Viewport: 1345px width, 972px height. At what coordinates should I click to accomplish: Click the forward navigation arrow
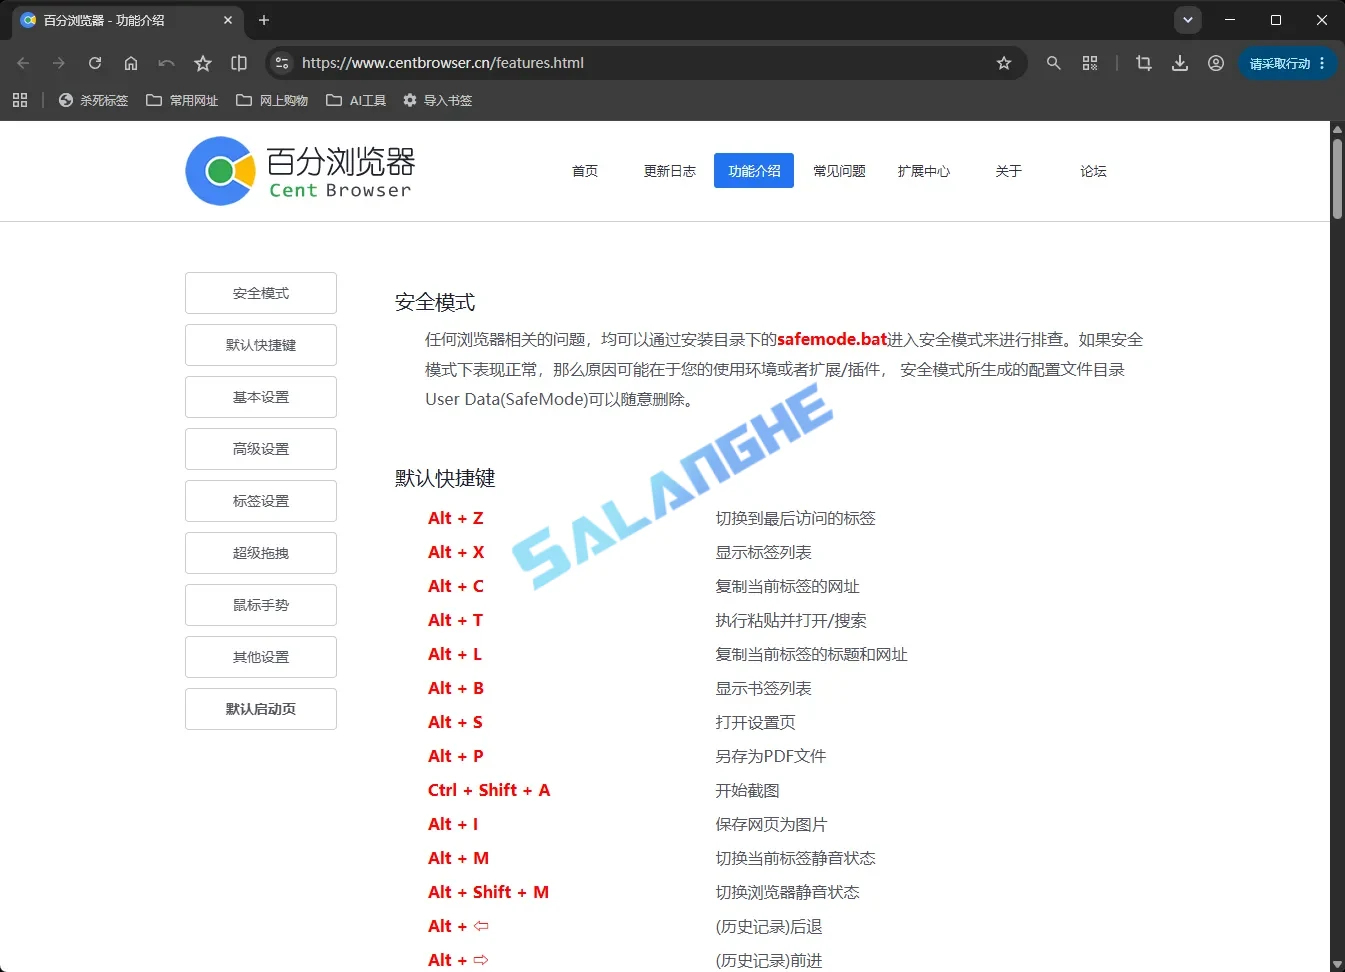point(59,63)
